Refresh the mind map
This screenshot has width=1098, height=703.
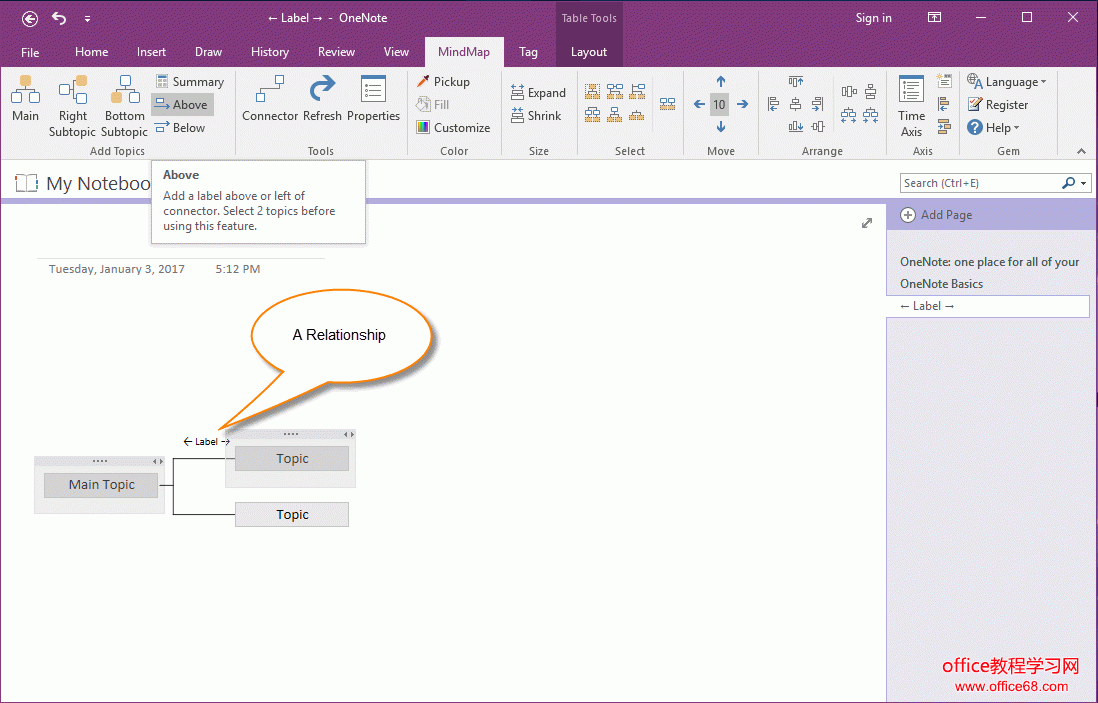tap(322, 100)
